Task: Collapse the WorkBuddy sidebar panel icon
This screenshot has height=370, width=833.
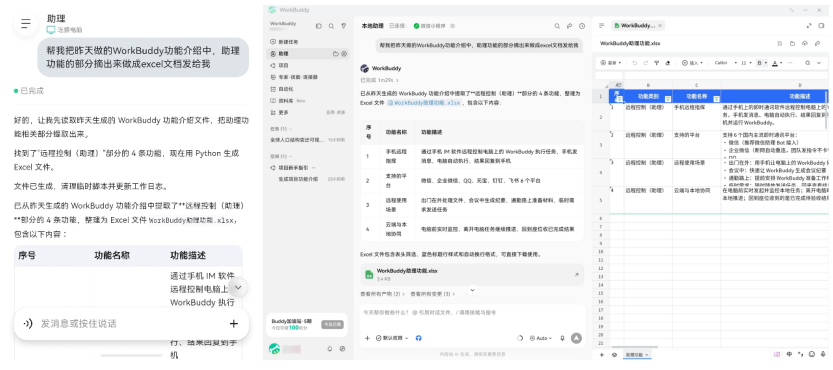Action: 319,26
